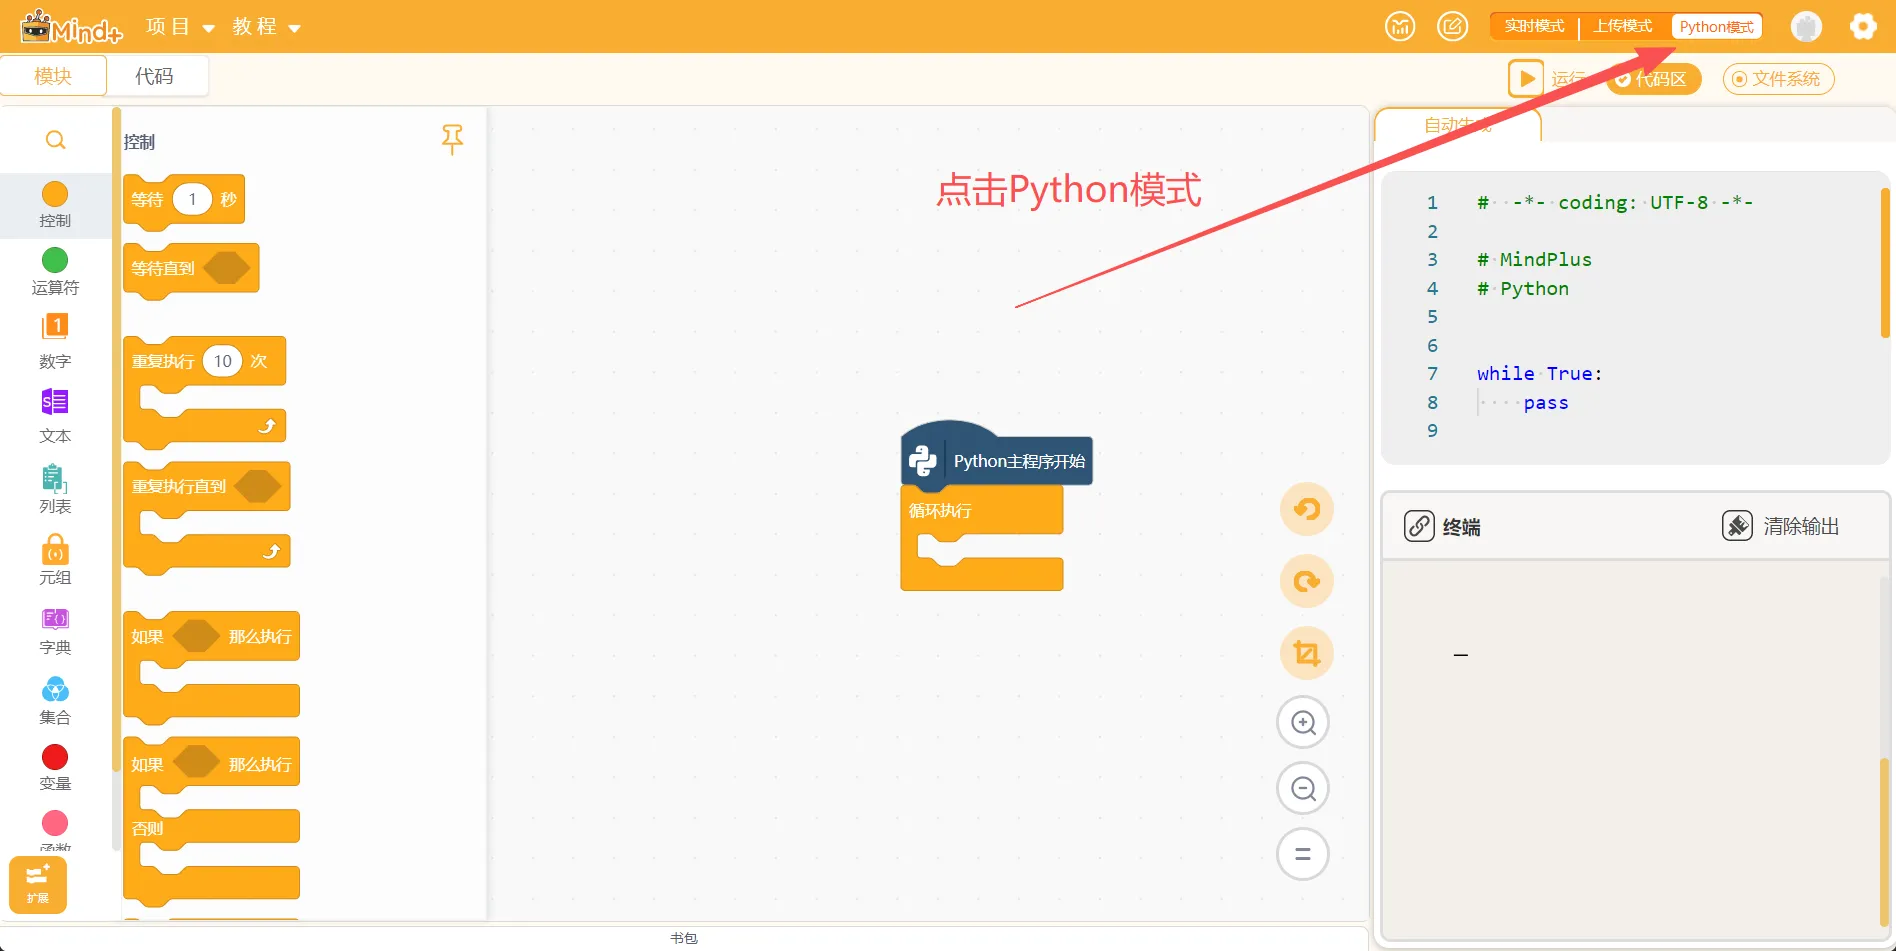This screenshot has height=951, width=1896.
Task: Click the number 10 field in repeat block
Action: point(223,361)
